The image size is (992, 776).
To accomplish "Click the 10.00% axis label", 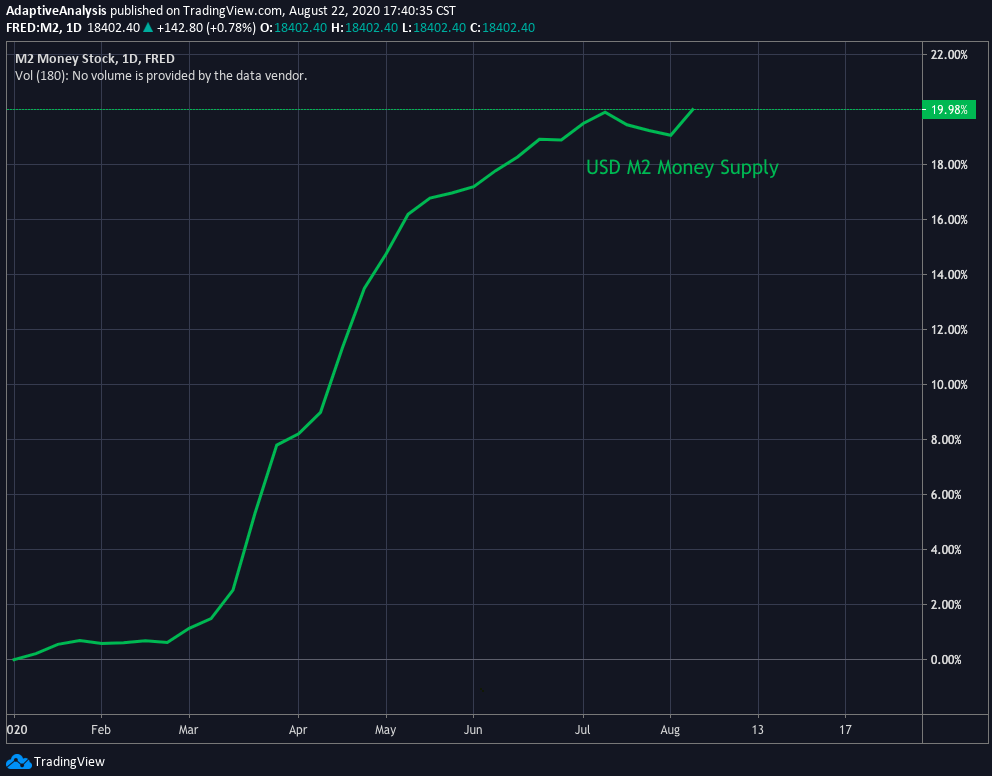I will pyautogui.click(x=949, y=385).
